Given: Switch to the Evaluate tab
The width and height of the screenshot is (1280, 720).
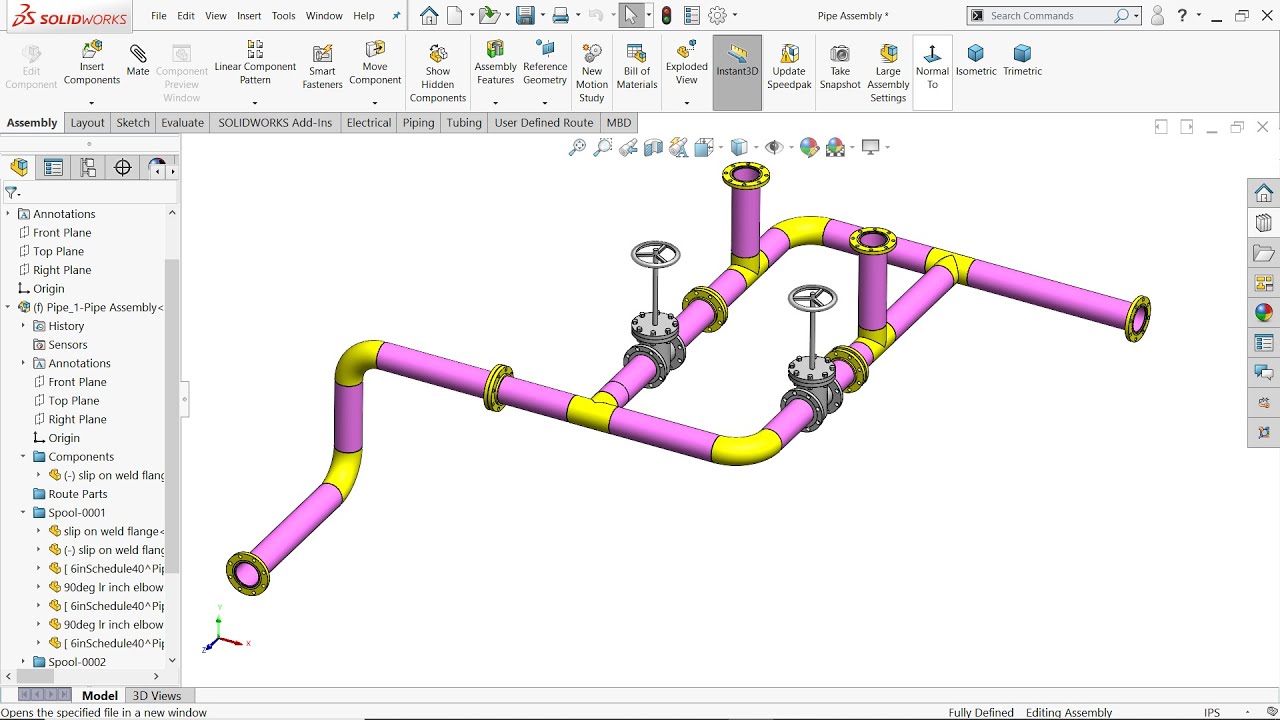Looking at the screenshot, I should (x=182, y=123).
